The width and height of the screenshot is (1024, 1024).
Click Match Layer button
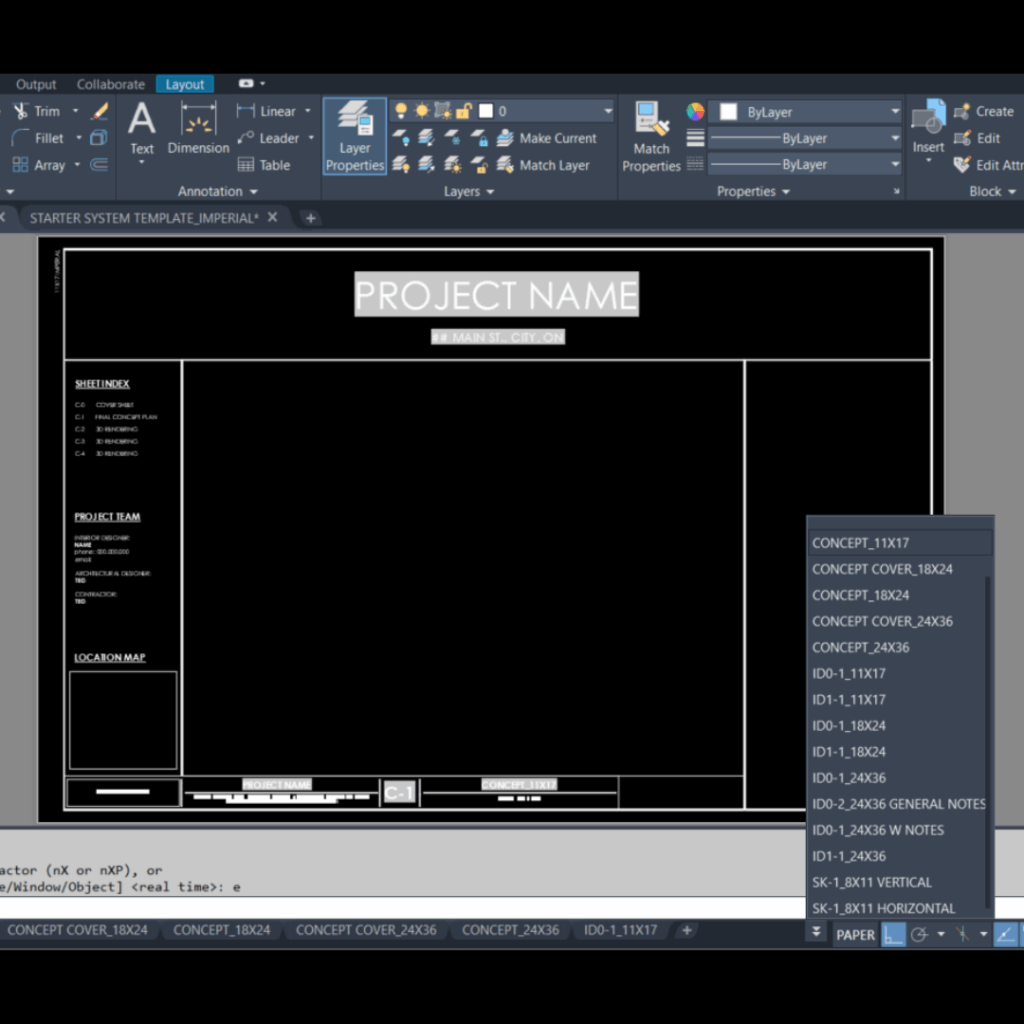click(x=554, y=165)
